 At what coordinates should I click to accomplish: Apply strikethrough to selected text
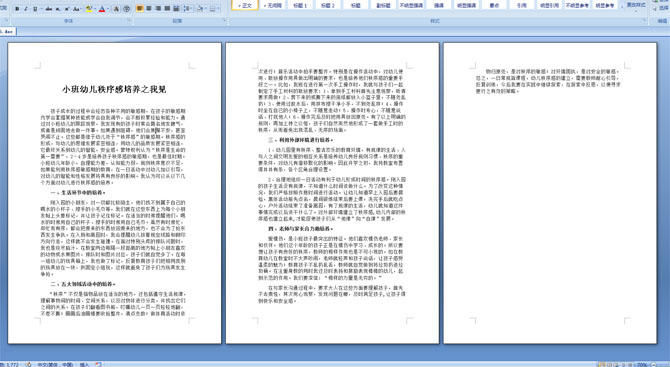tap(49, 9)
